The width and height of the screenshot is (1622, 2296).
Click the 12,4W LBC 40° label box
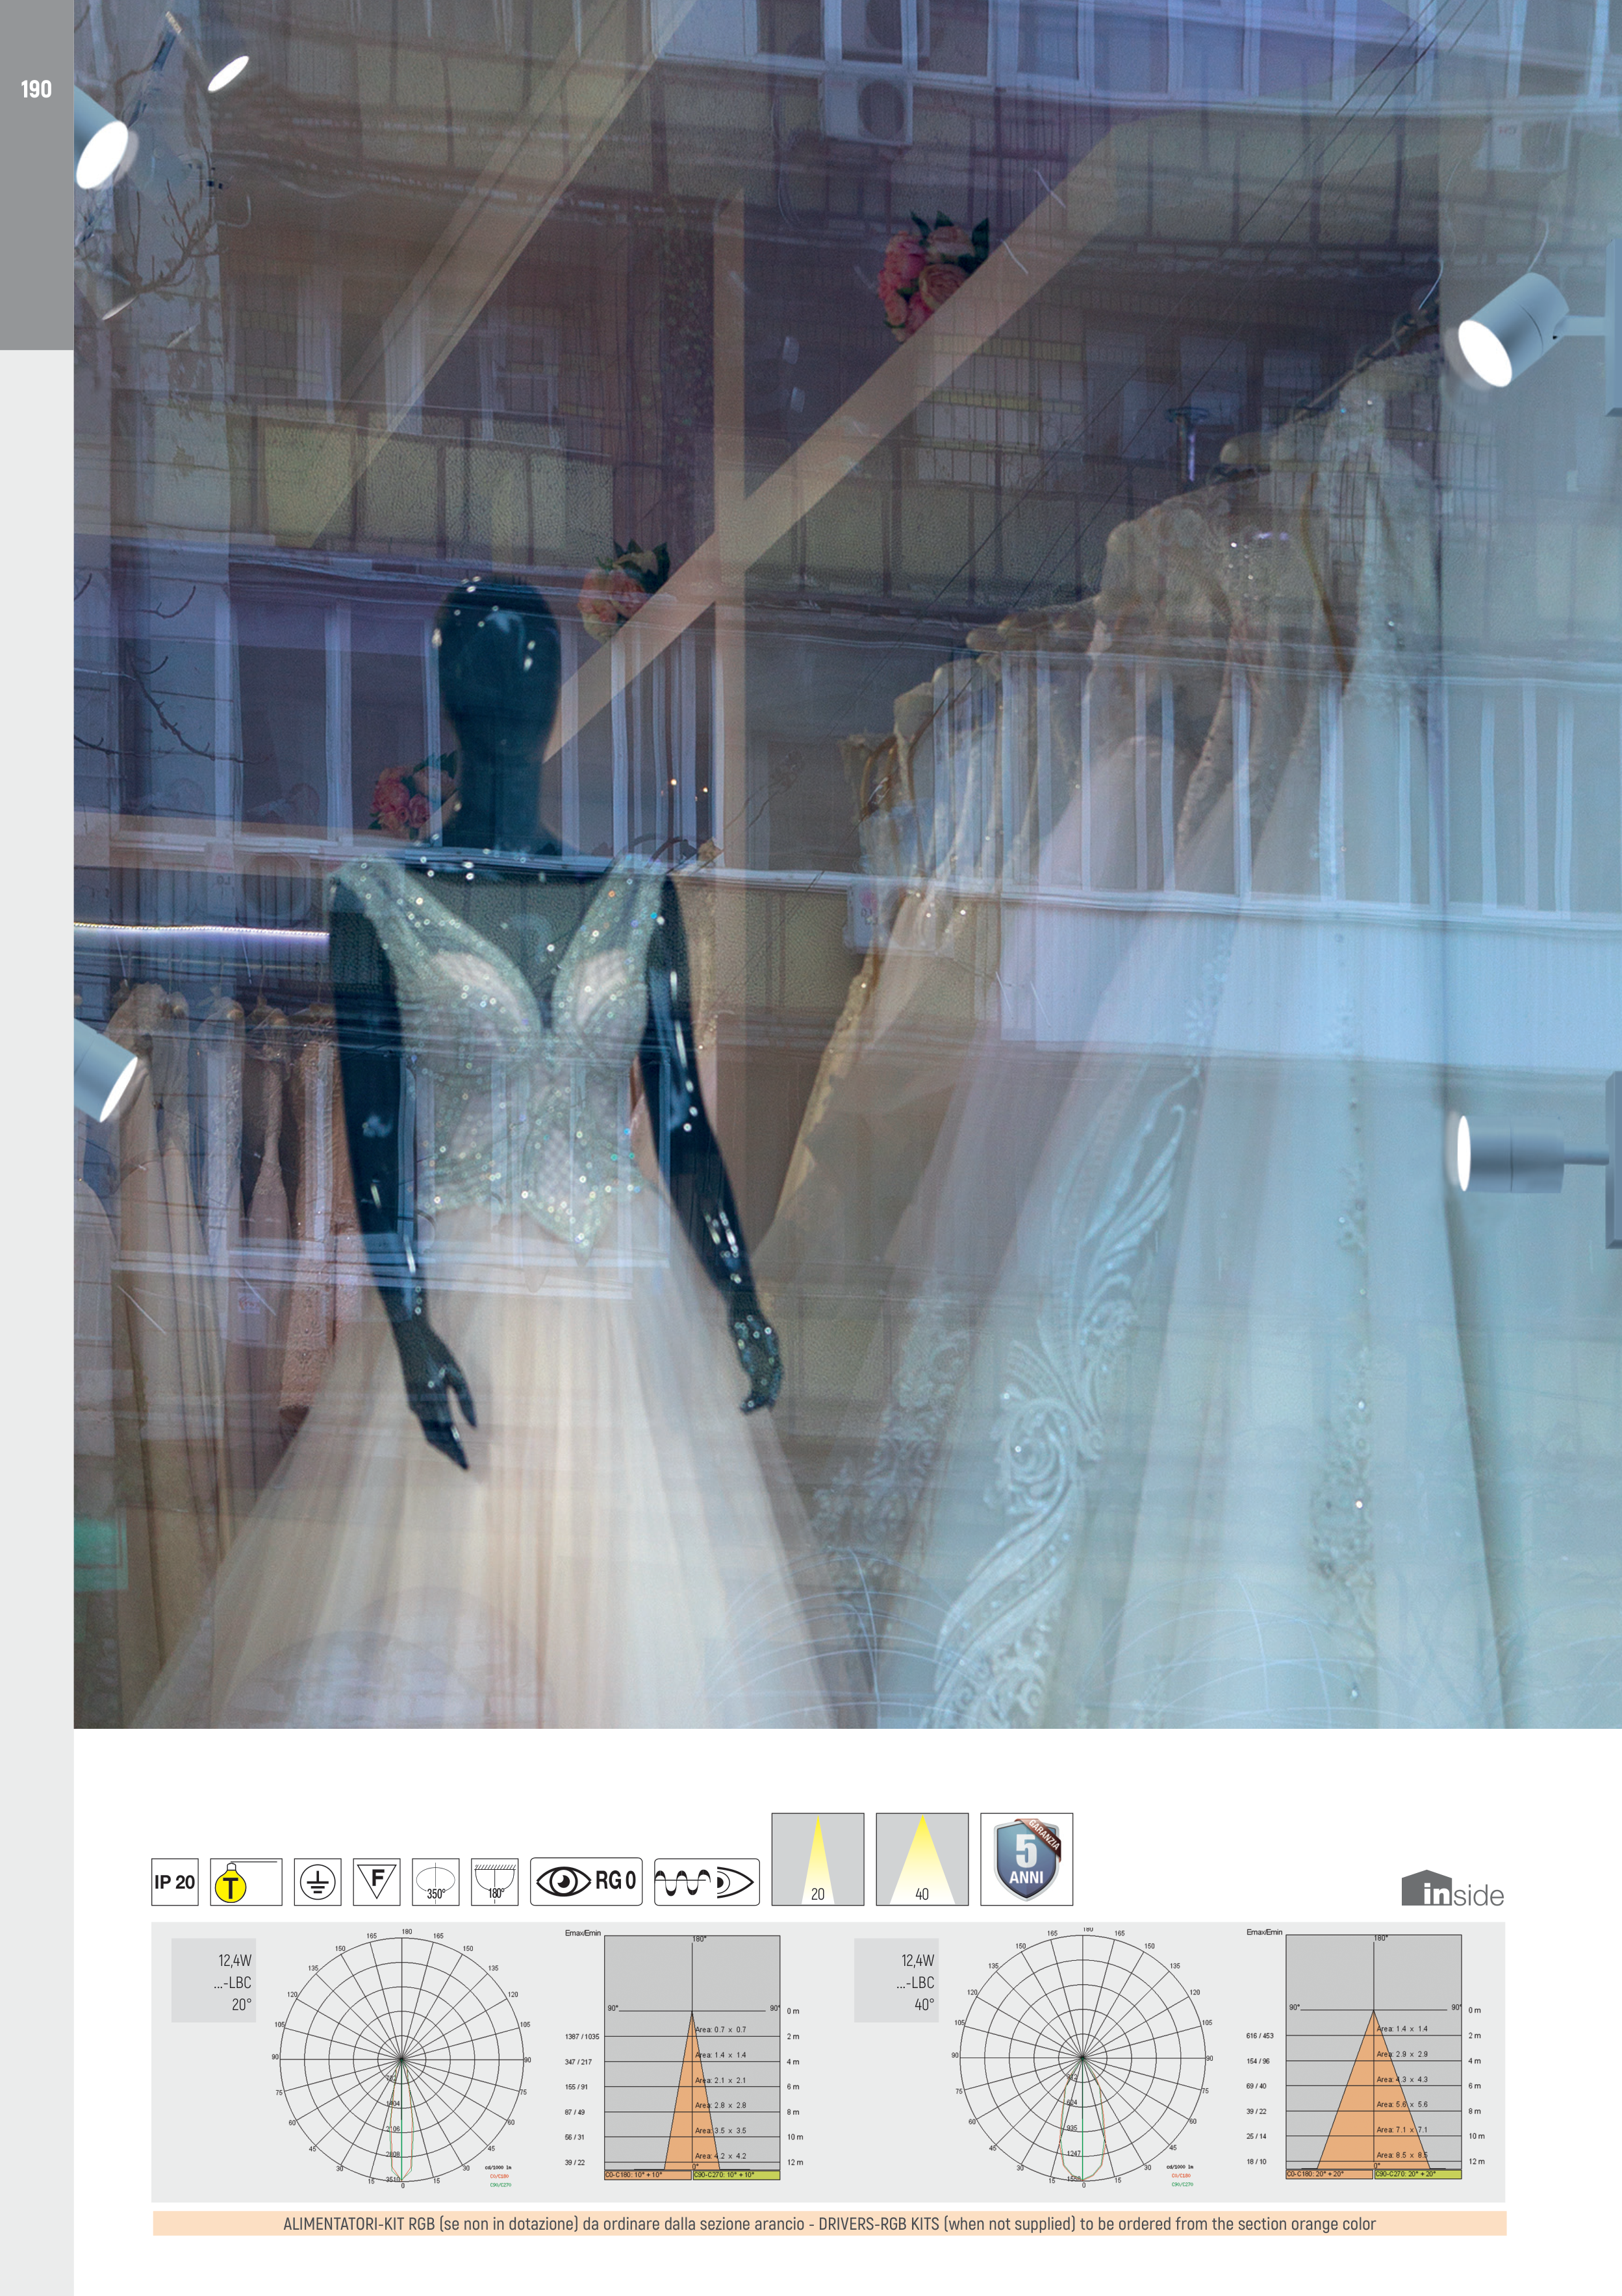coord(895,1981)
